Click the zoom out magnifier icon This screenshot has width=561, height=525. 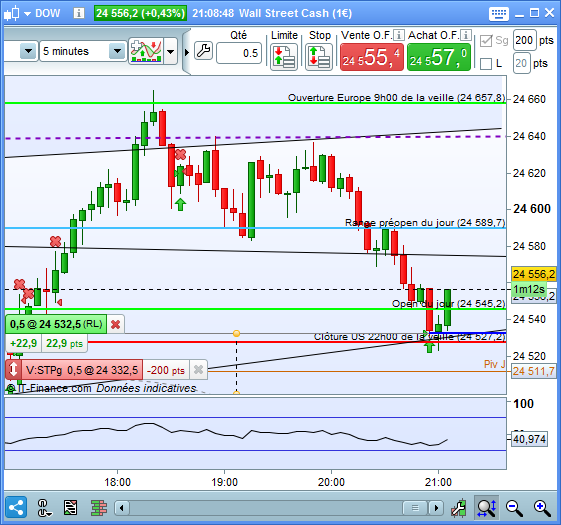click(514, 508)
